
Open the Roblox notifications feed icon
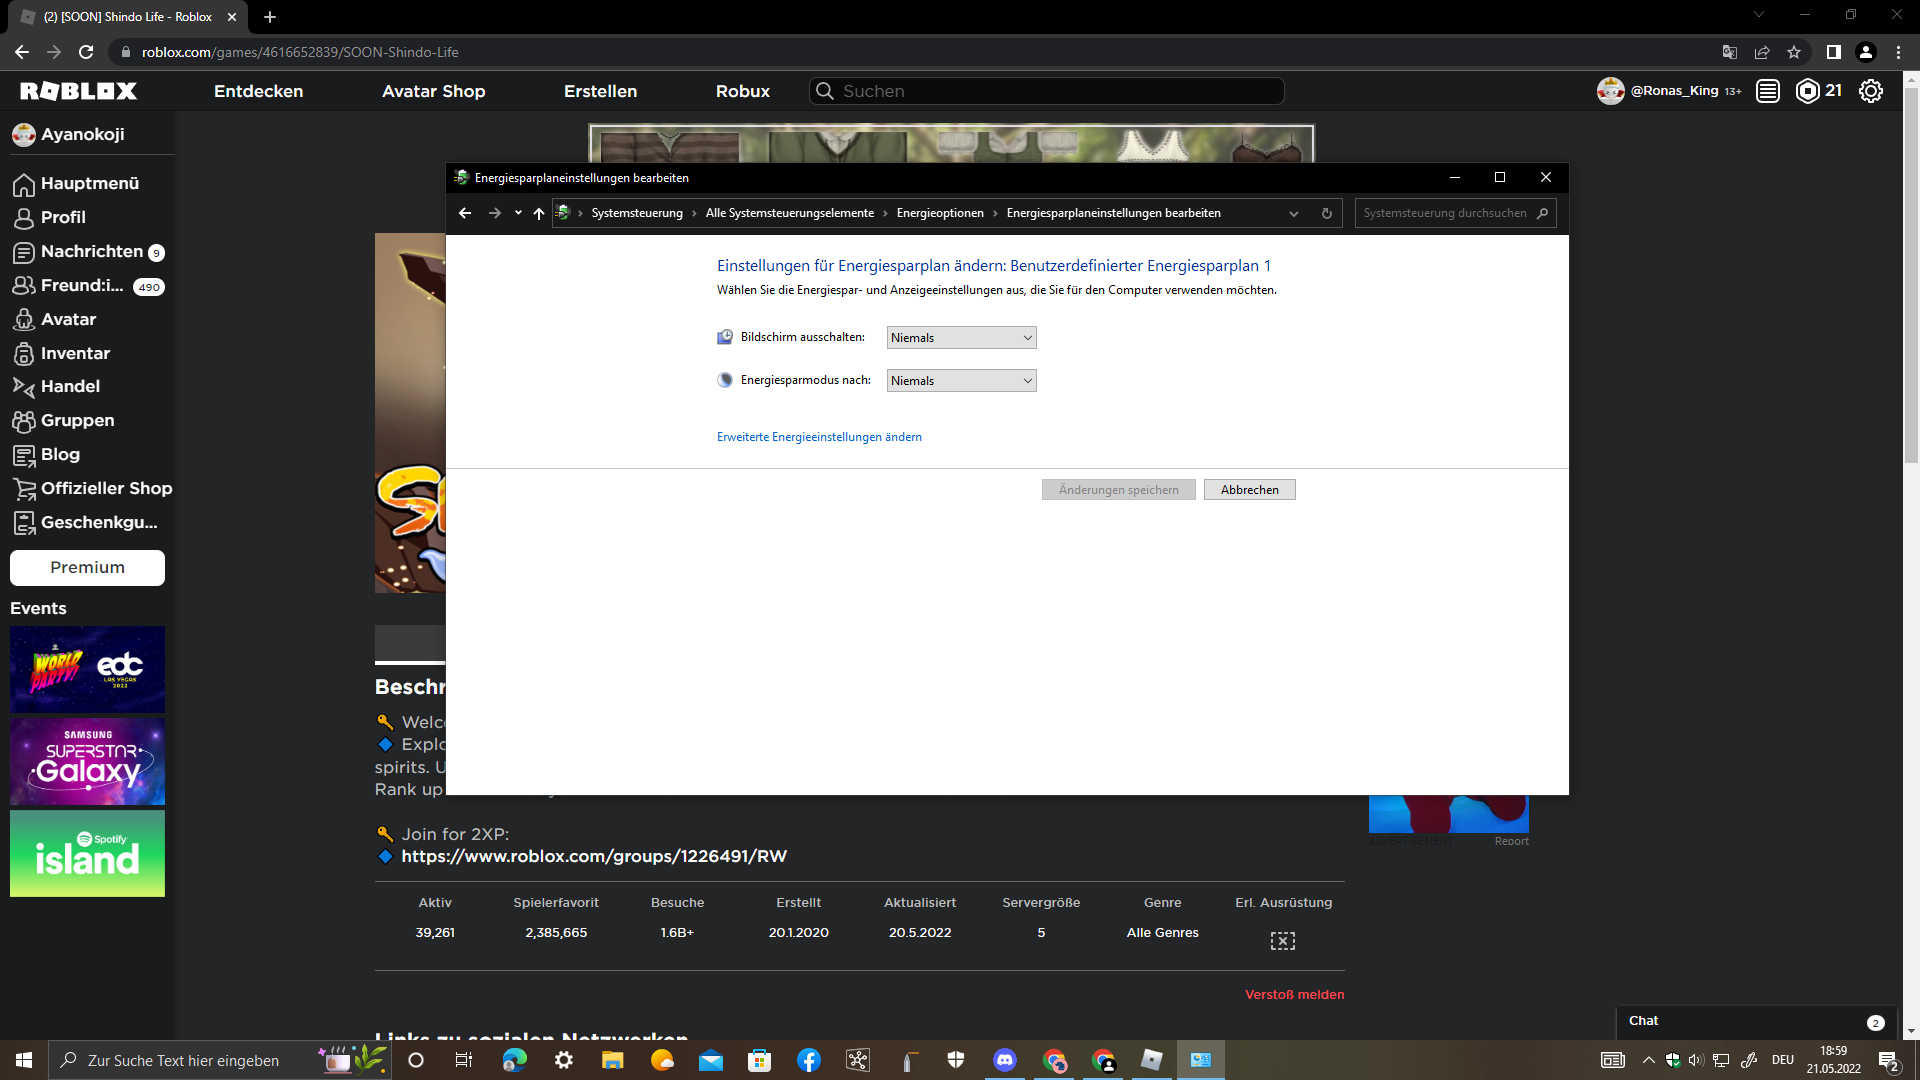click(1767, 91)
